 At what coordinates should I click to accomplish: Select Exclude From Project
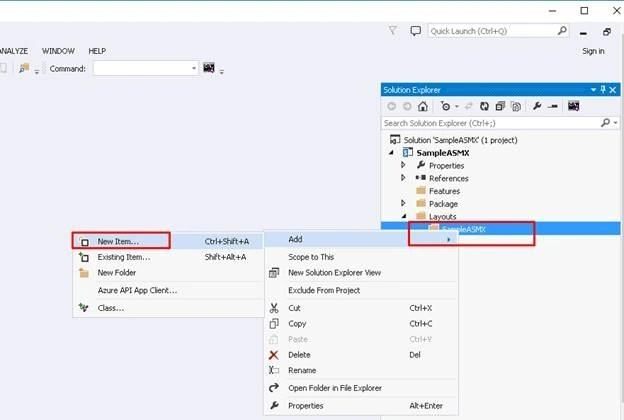[x=361, y=291]
